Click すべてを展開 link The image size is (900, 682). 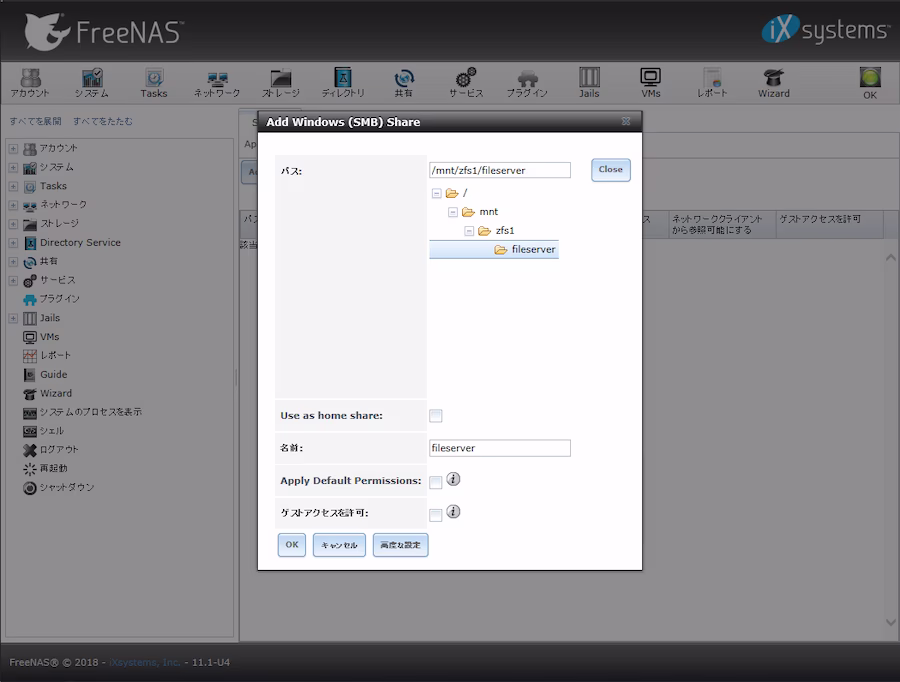(x=36, y=121)
